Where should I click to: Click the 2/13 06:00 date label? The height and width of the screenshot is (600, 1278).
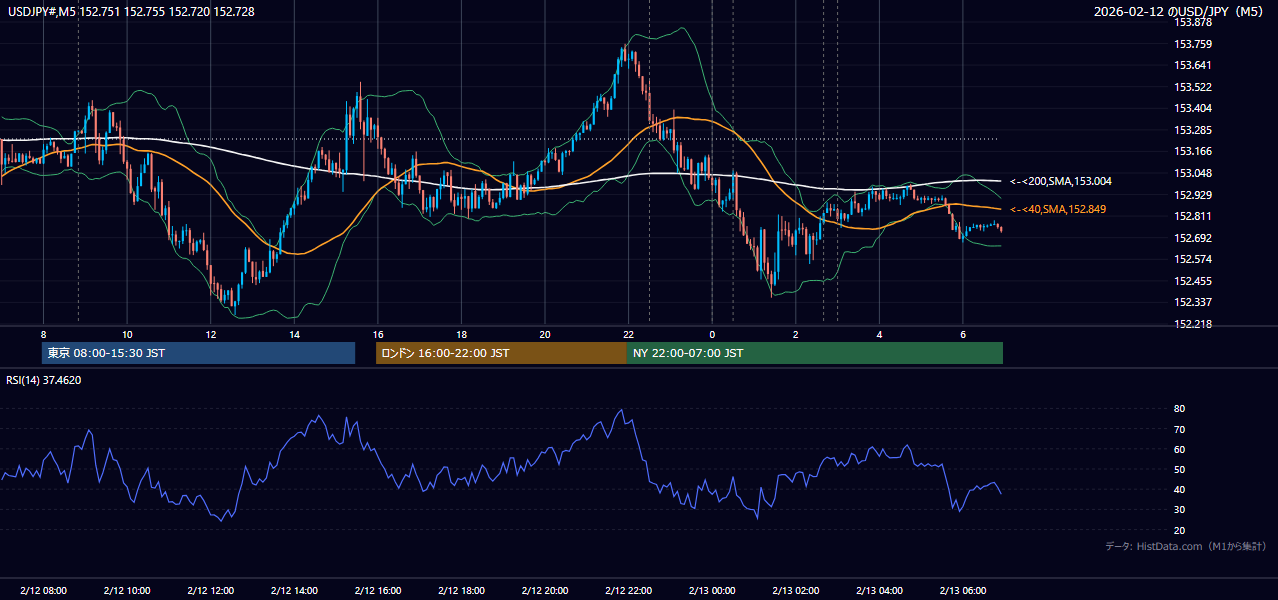click(x=963, y=591)
